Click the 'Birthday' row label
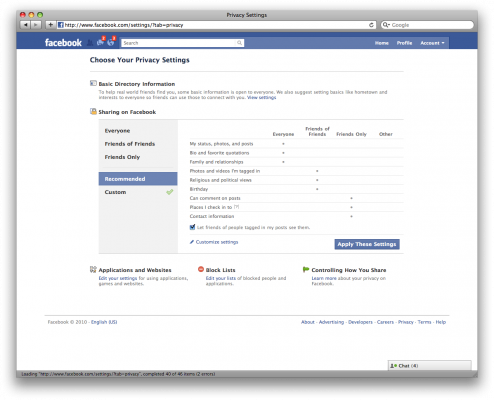Viewport: 494px width, 400px height. 199,189
